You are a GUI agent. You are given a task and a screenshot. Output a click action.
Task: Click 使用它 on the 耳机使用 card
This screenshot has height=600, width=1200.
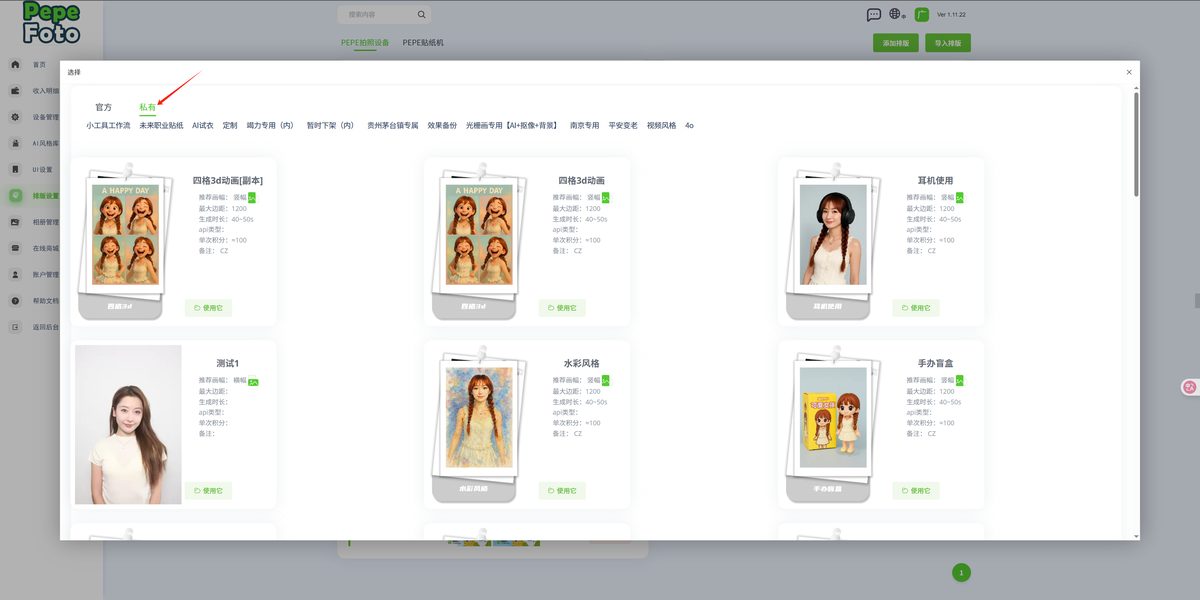(916, 308)
